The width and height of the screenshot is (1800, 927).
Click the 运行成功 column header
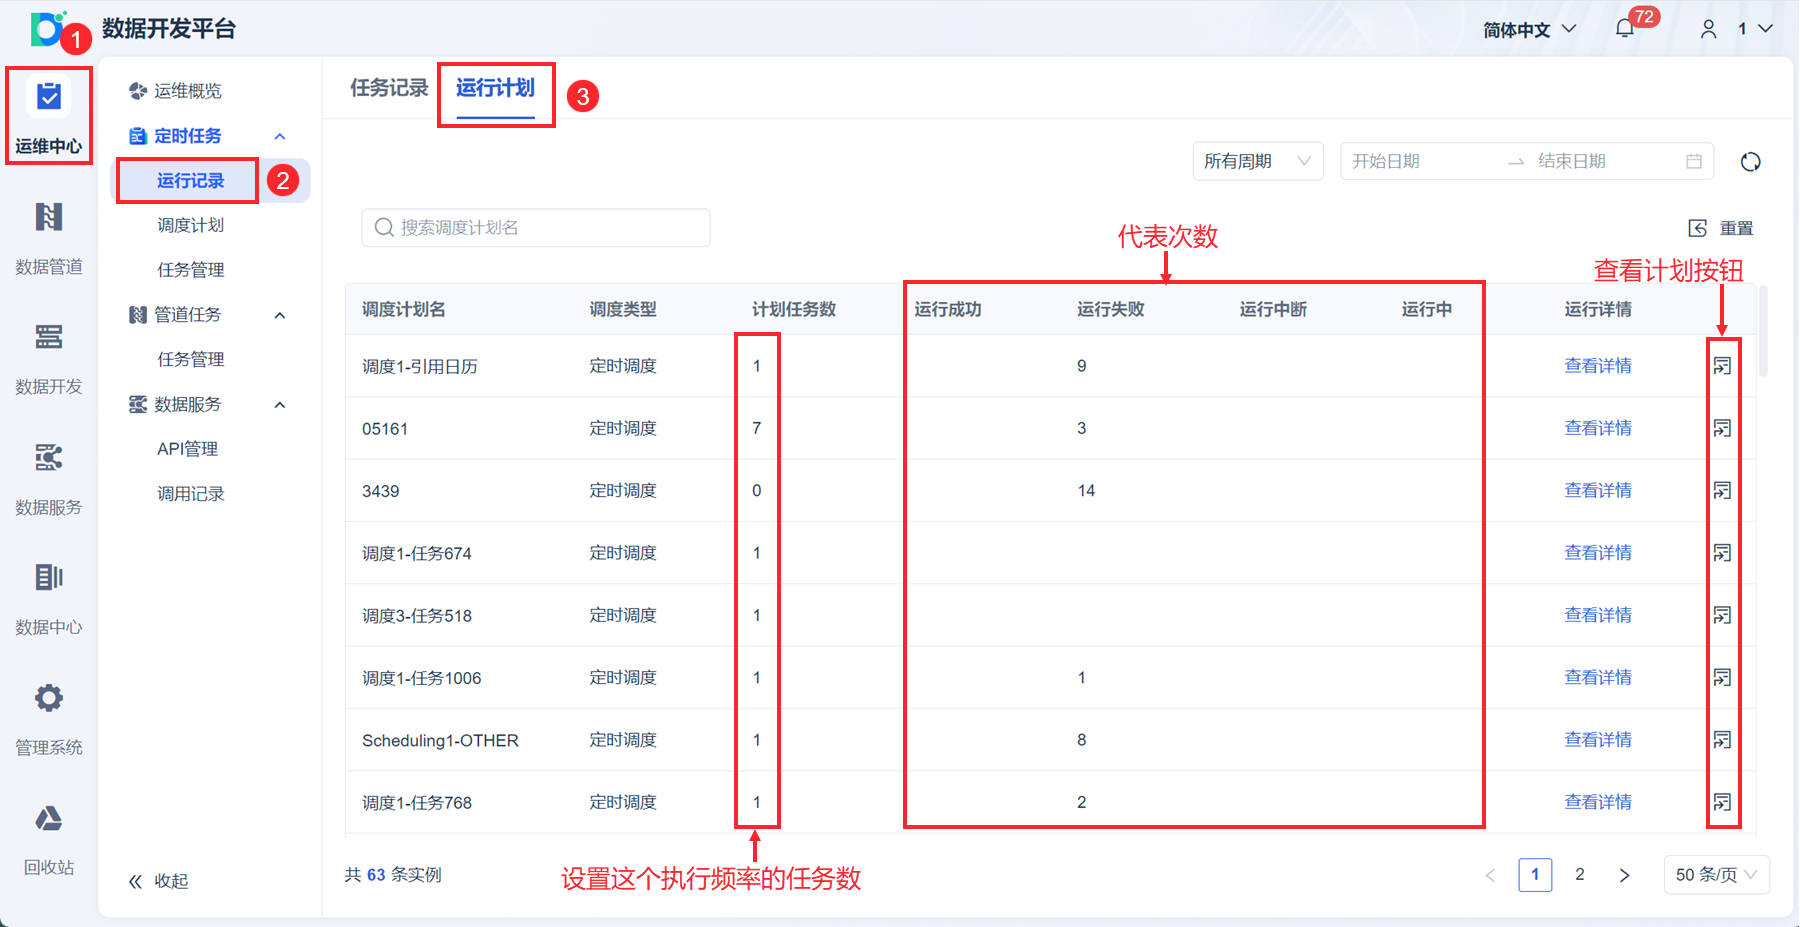[x=948, y=310]
